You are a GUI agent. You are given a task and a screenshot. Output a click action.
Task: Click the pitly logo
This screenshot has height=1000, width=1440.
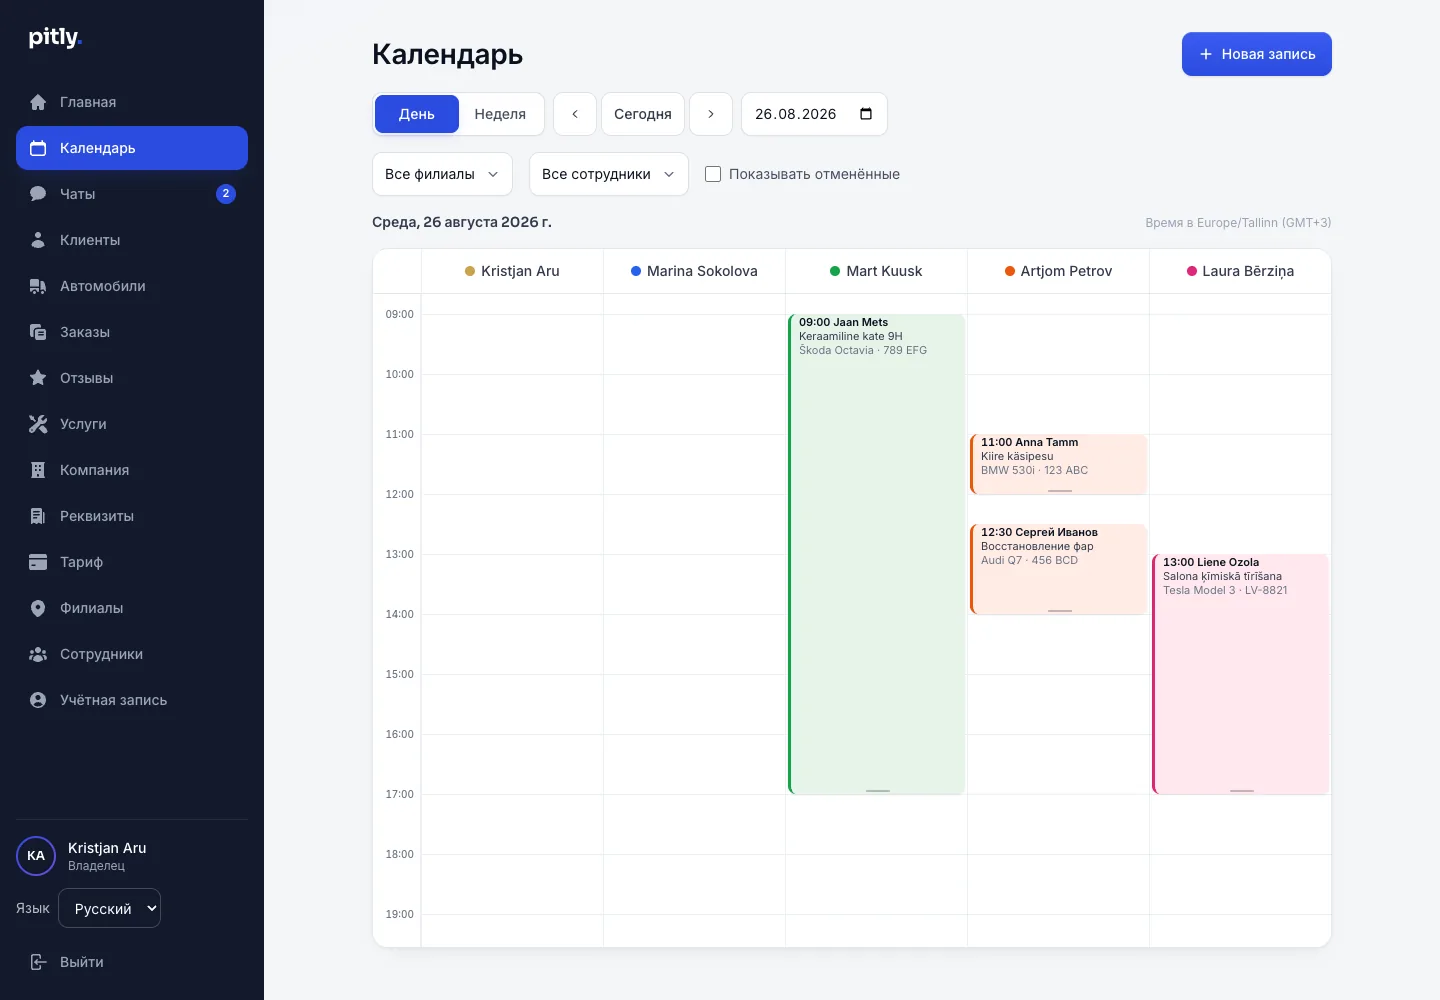(x=55, y=38)
